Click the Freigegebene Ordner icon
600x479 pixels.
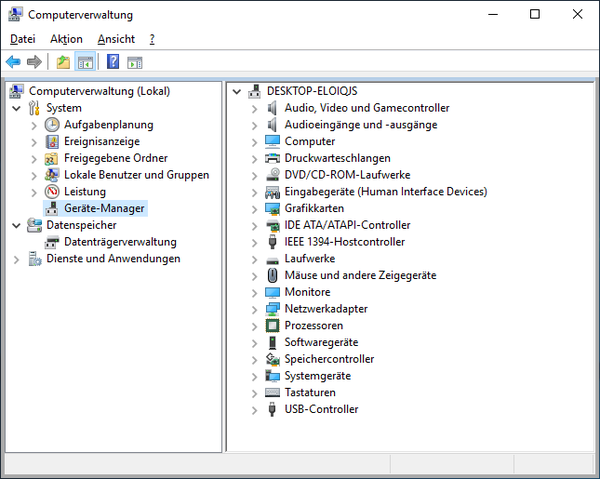click(x=52, y=158)
